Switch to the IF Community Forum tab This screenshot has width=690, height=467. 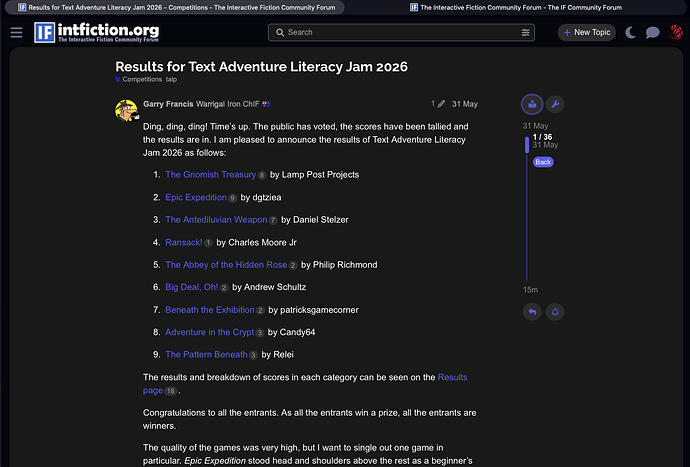516,7
